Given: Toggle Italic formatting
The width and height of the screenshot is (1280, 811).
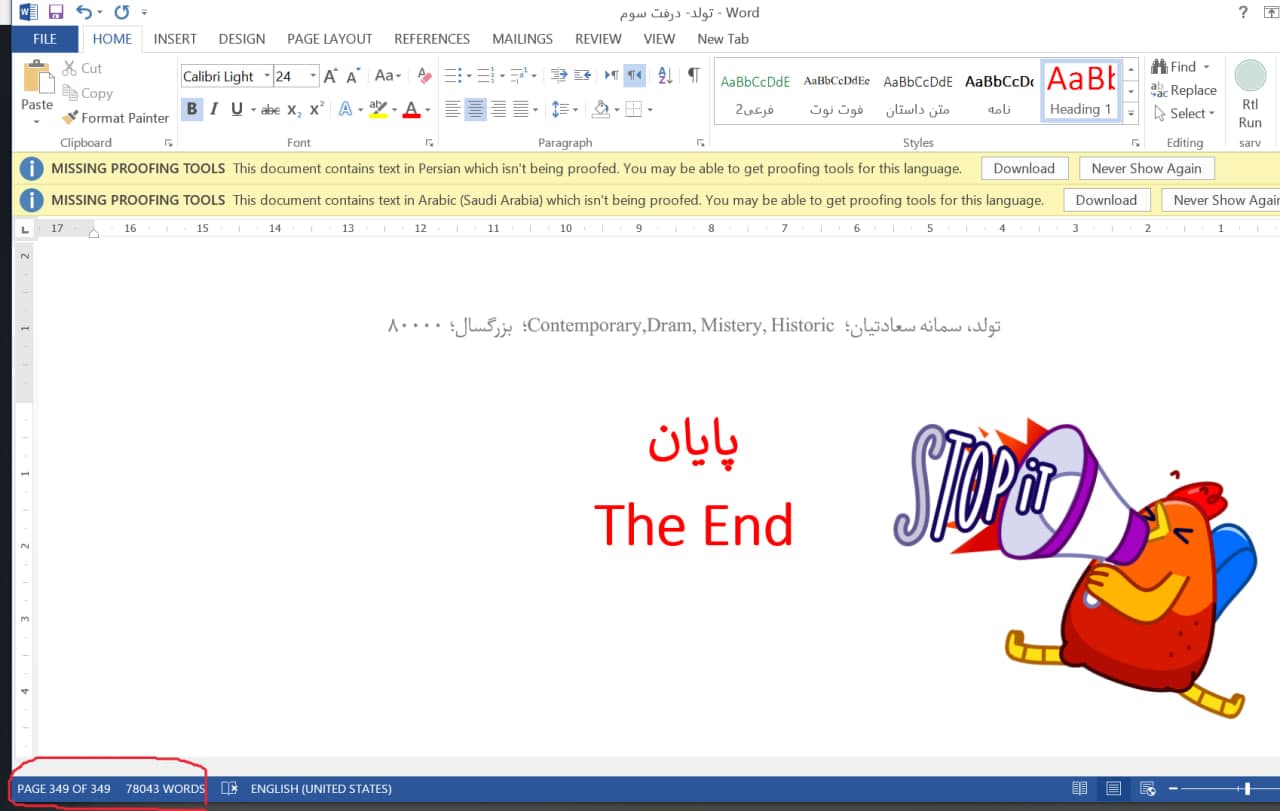Looking at the screenshot, I should point(214,109).
